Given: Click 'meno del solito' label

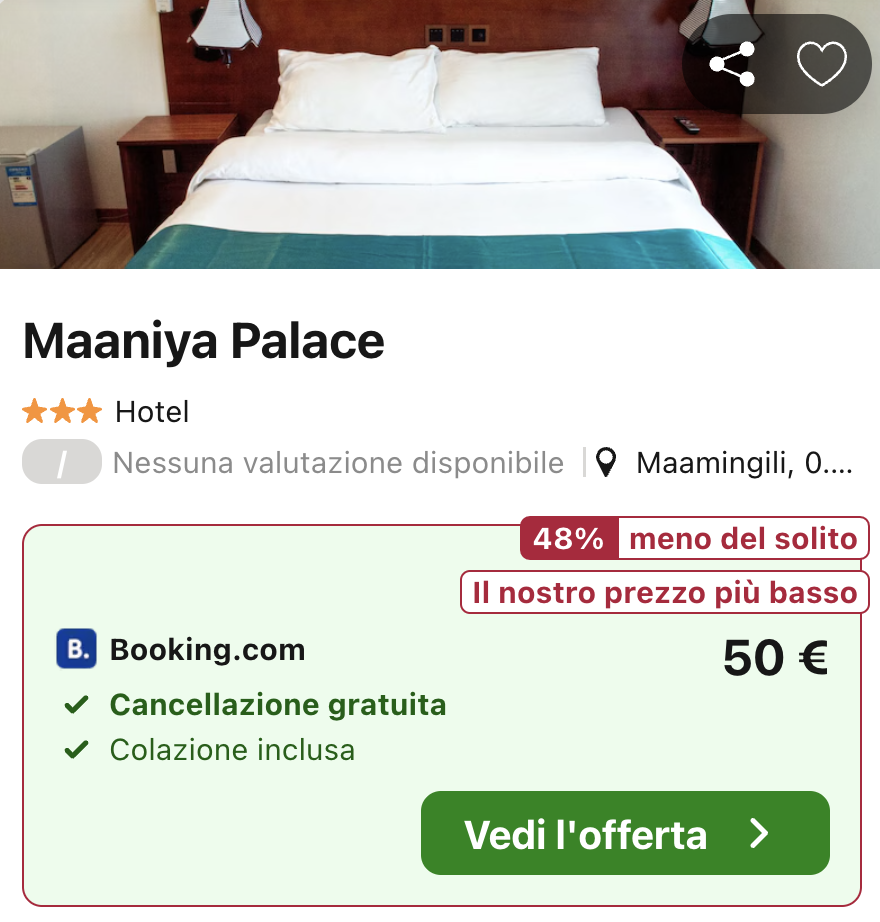Looking at the screenshot, I should pyautogui.click(x=743, y=540).
